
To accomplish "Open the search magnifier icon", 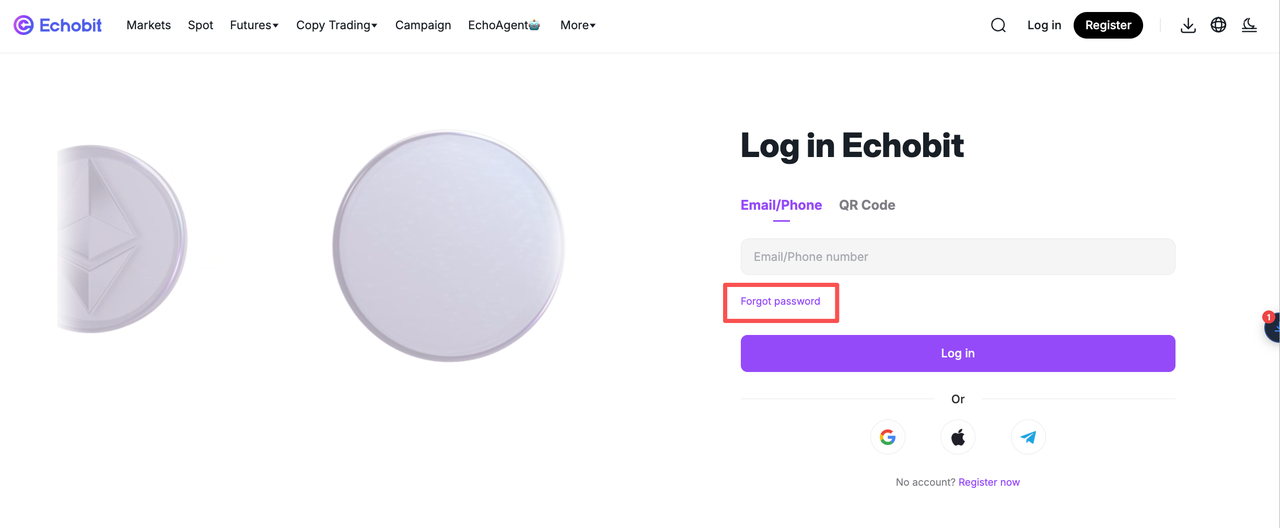I will click(998, 25).
